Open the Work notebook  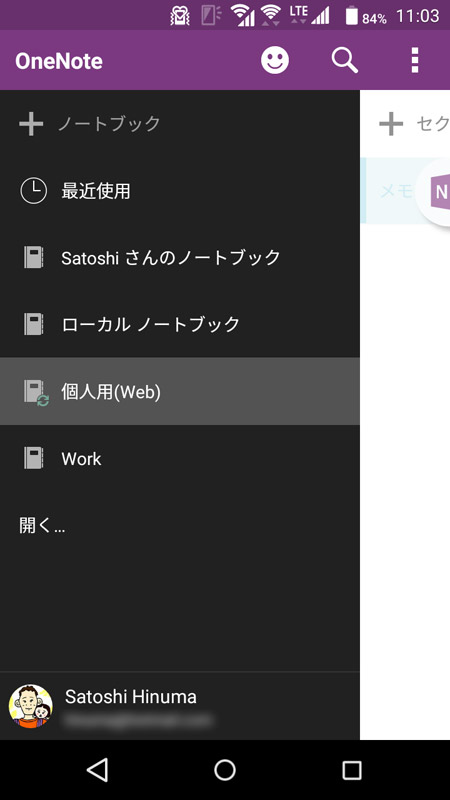pyautogui.click(x=180, y=458)
